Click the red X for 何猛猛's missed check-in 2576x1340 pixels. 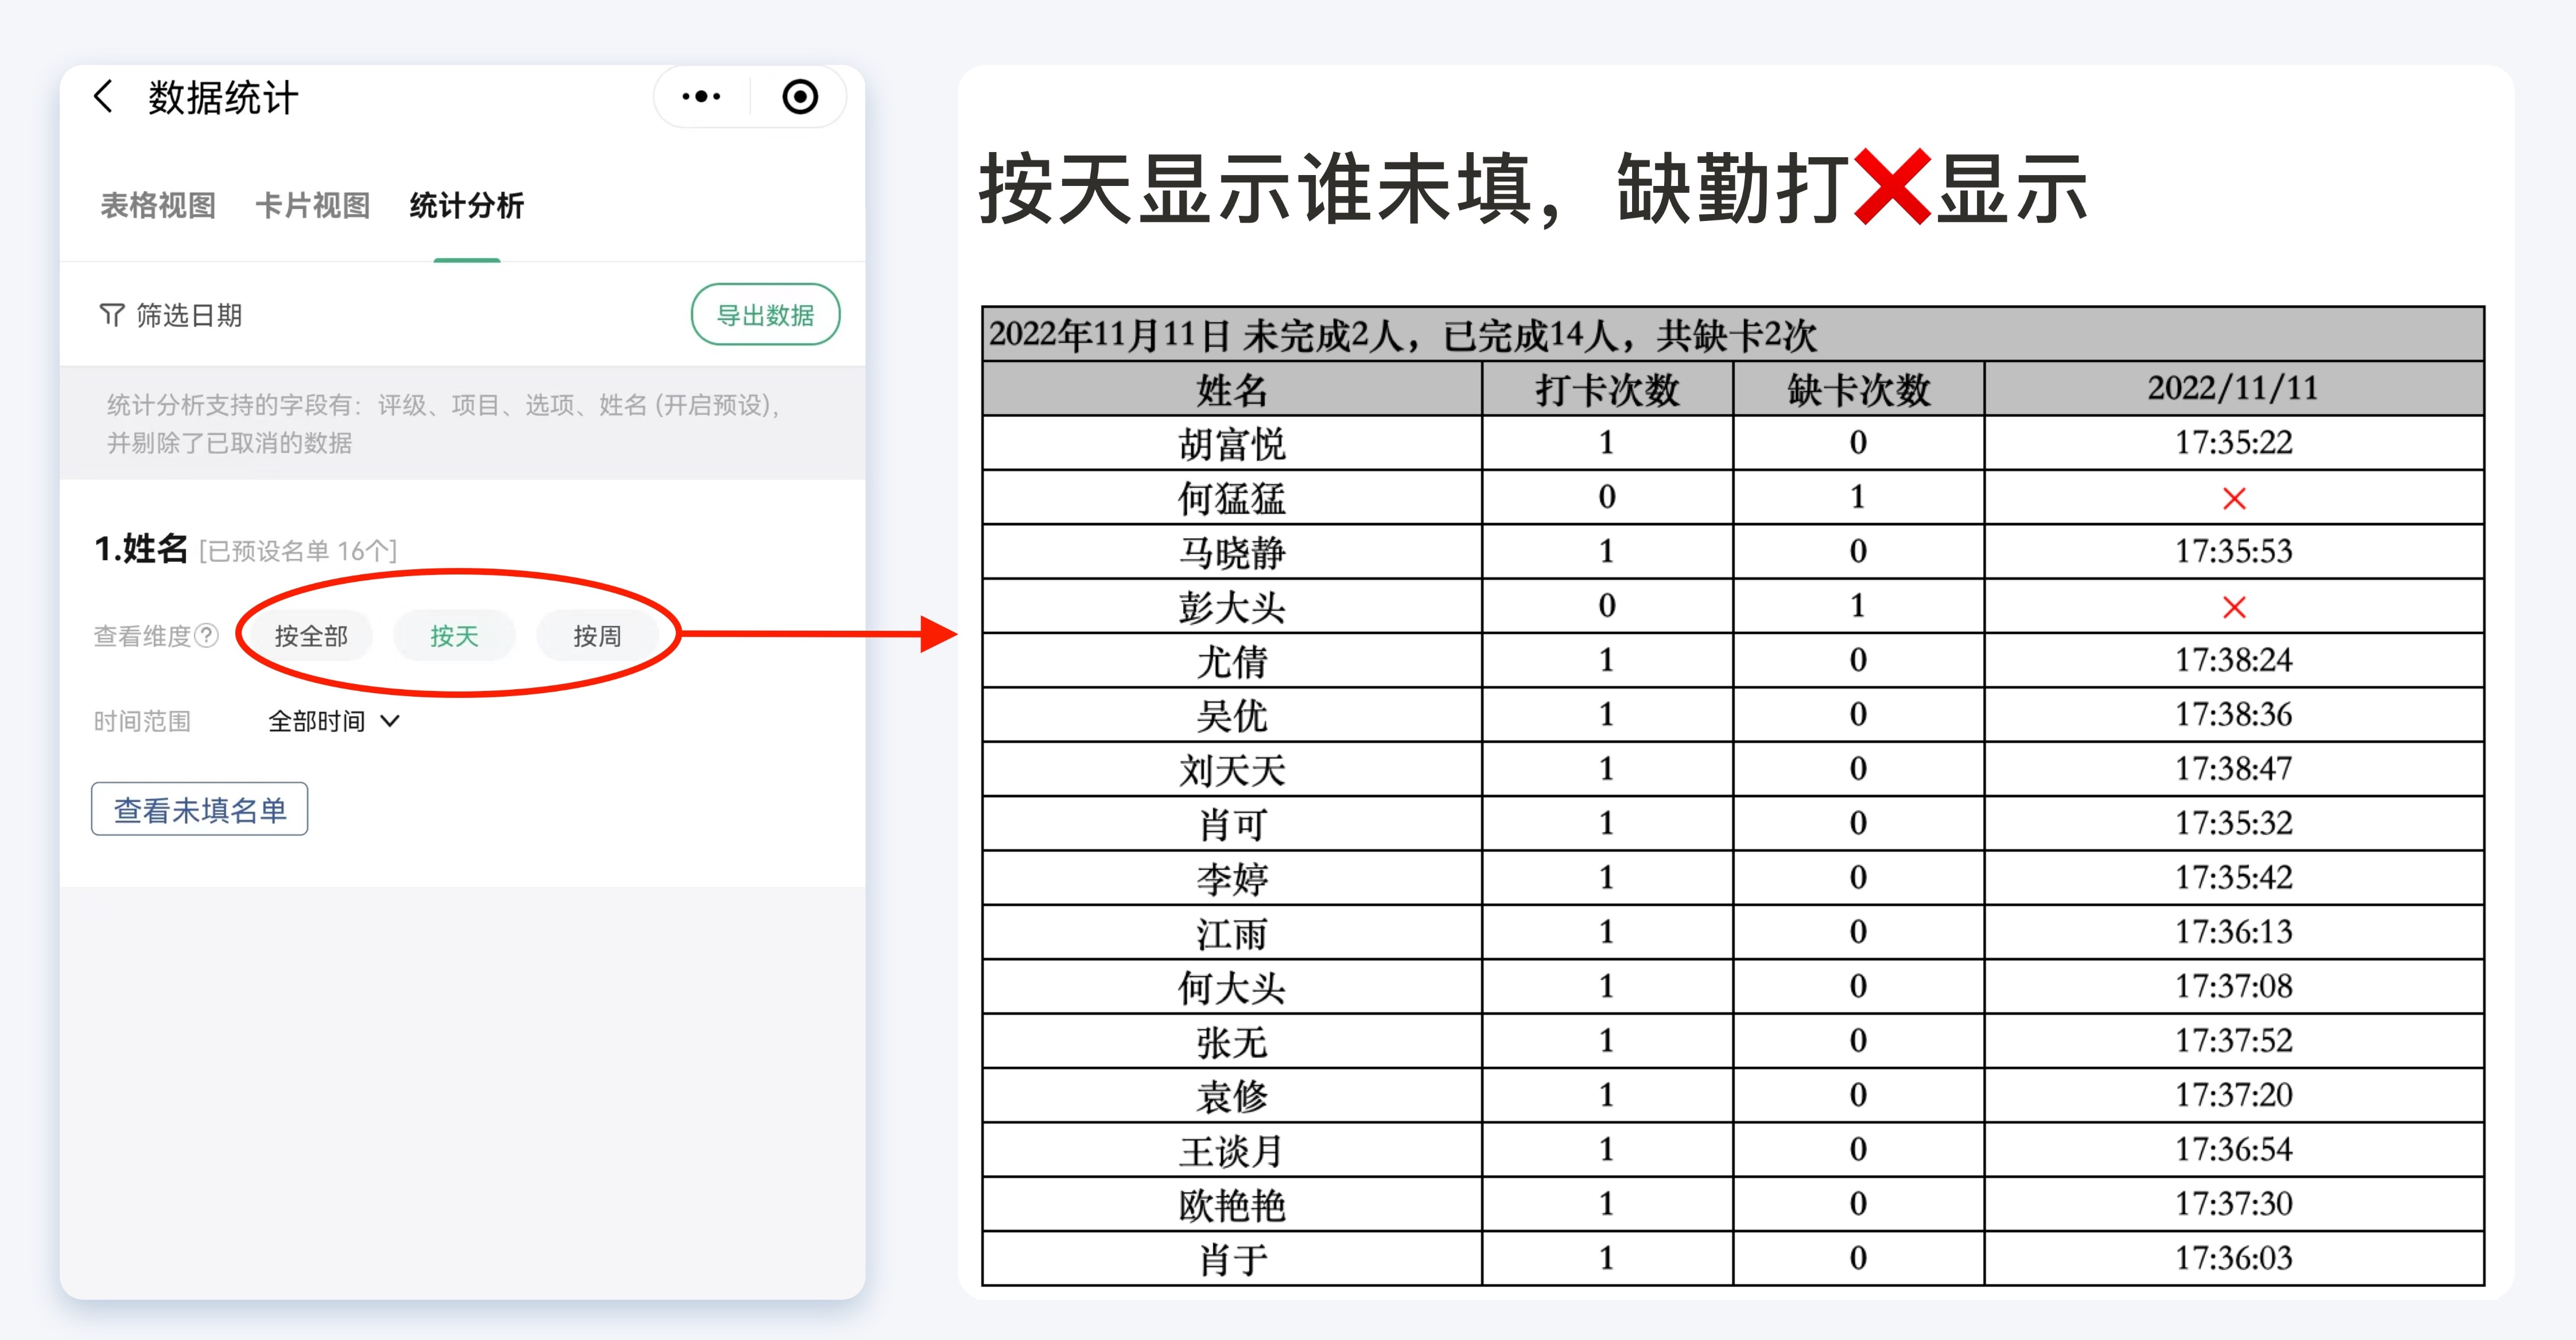coord(2235,497)
